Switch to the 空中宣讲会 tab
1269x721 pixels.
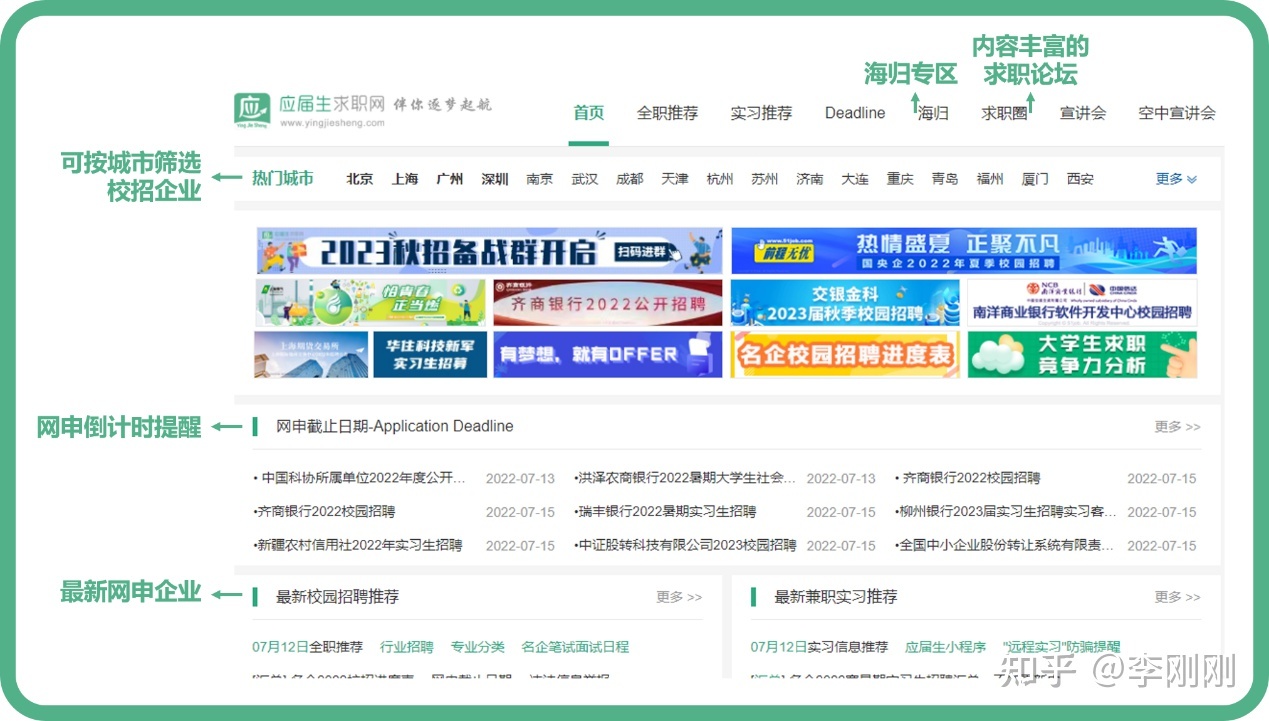coord(1177,113)
